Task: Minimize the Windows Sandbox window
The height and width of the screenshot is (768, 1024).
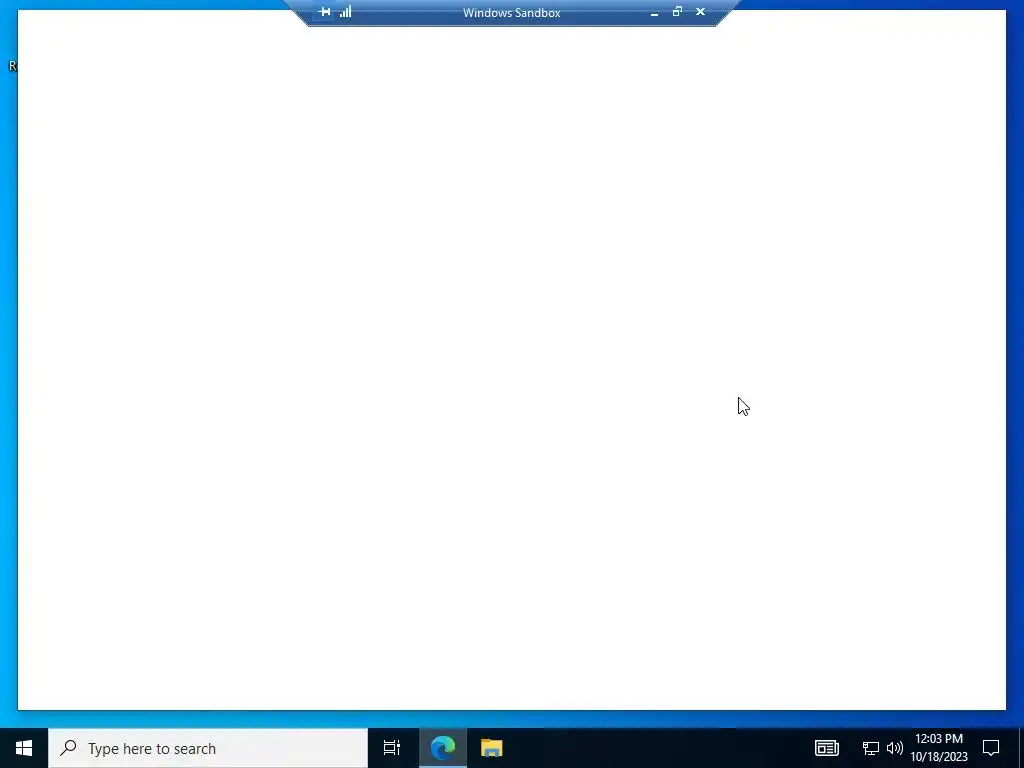Action: pyautogui.click(x=654, y=12)
